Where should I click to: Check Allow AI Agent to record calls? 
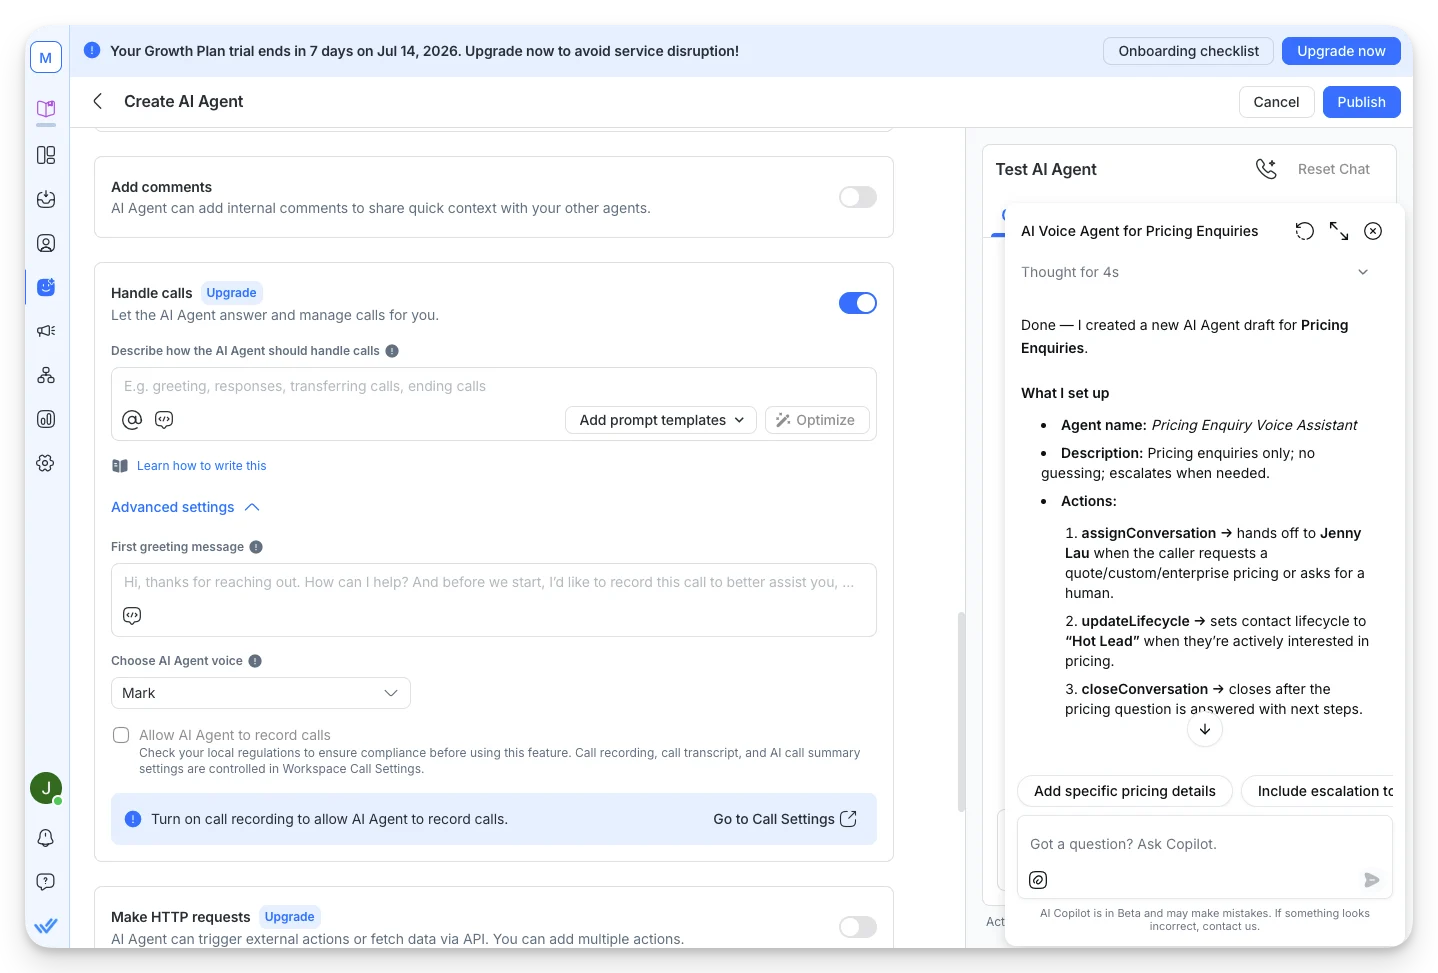(121, 735)
